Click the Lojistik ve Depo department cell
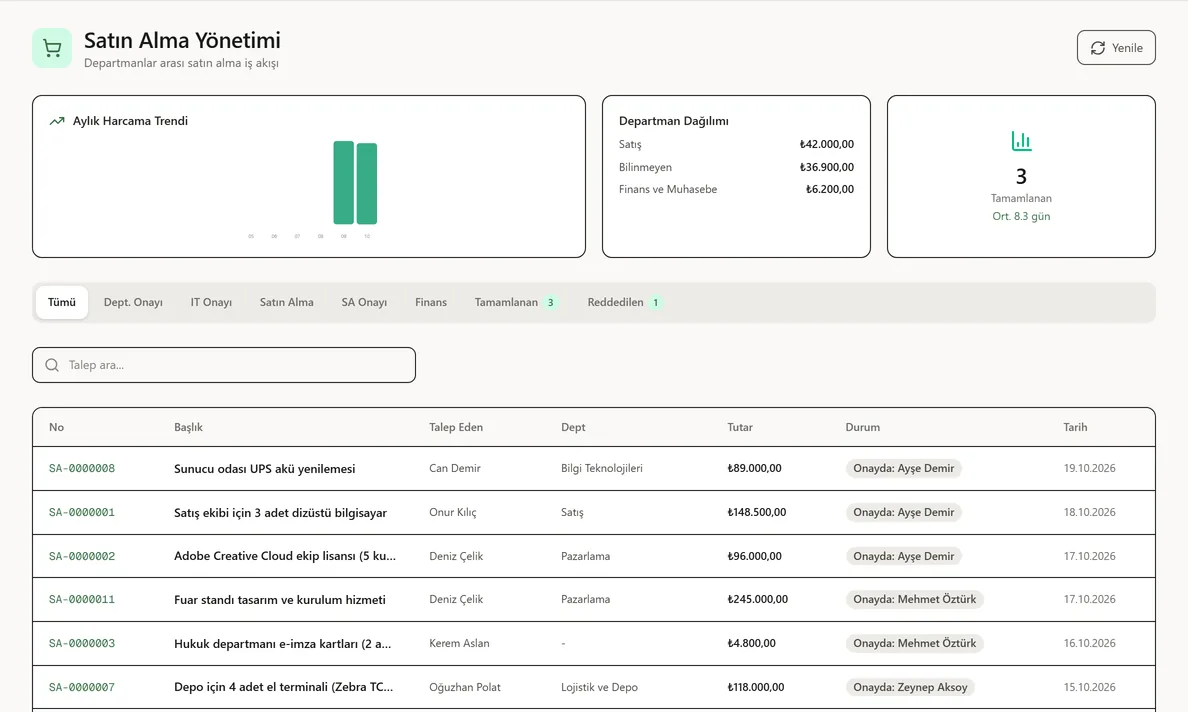1188x712 pixels. (x=599, y=687)
